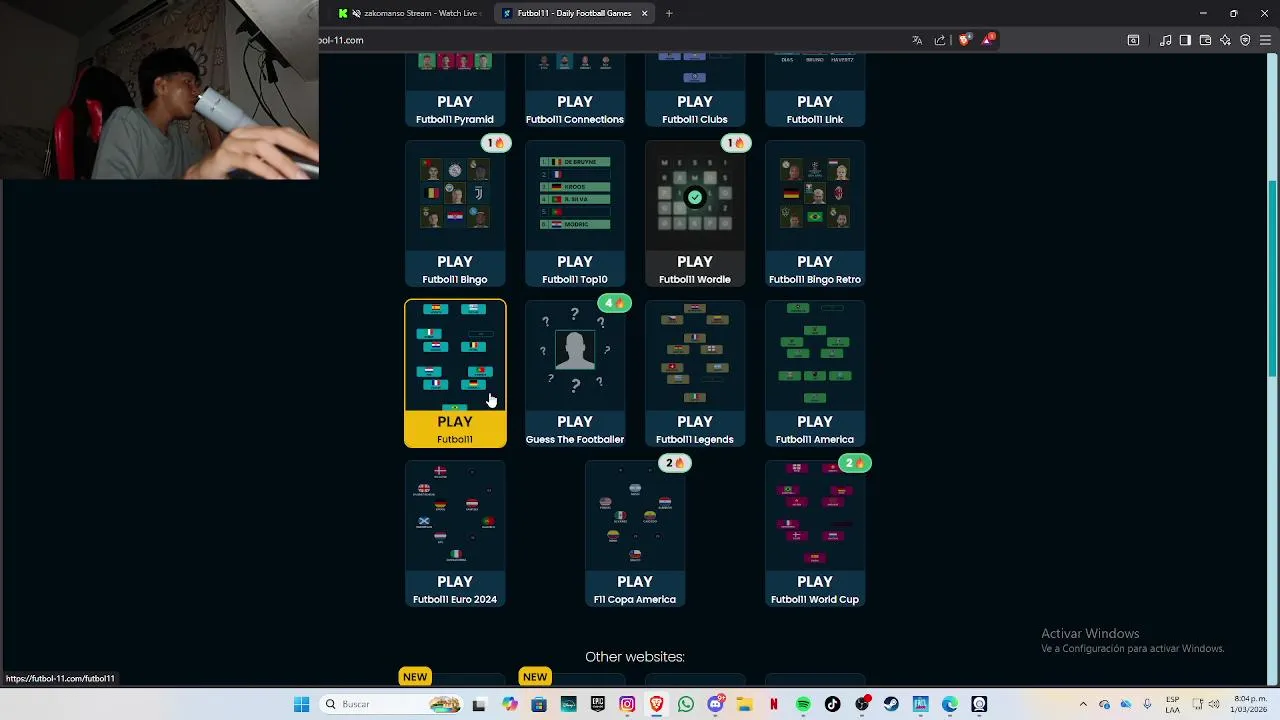1280x720 pixels.
Task: Click the Other websites heading
Action: tap(635, 657)
